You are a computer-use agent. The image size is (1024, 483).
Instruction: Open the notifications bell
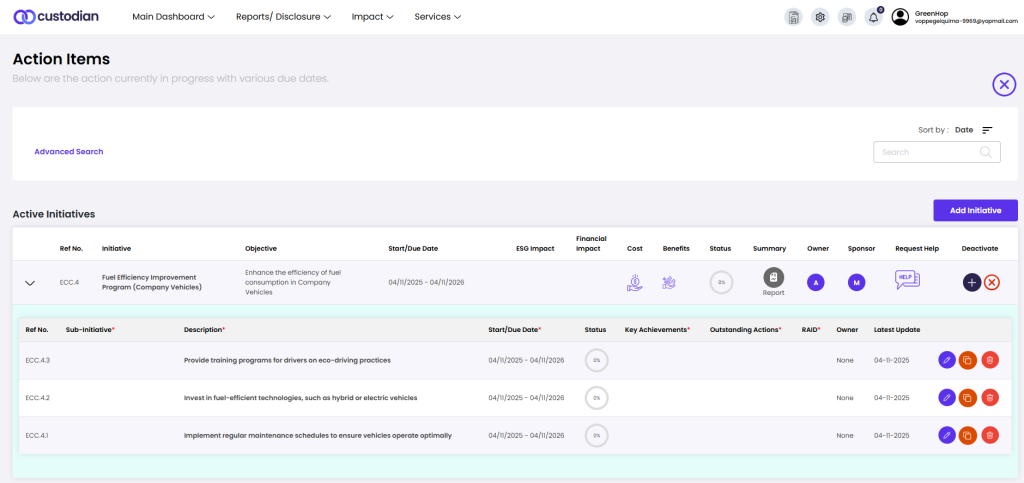coord(873,17)
